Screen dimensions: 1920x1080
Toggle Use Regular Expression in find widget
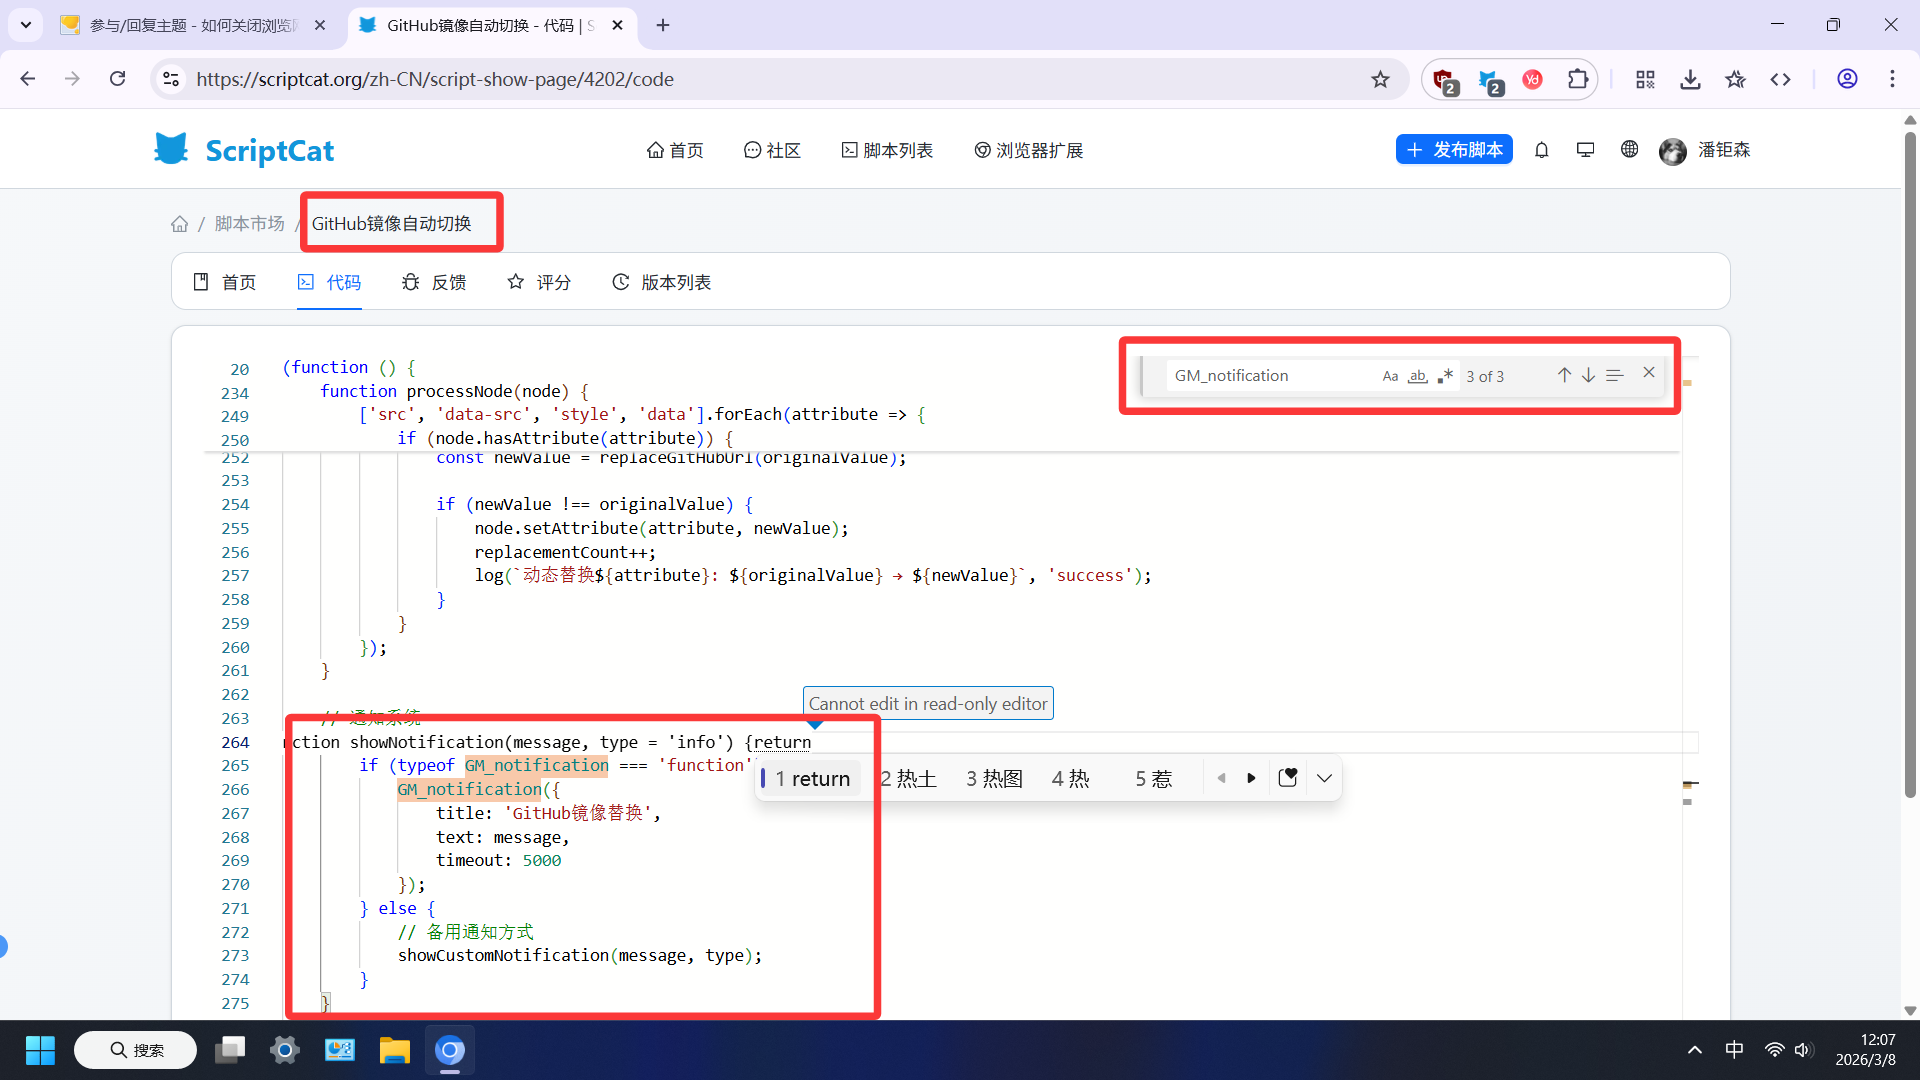(1445, 376)
